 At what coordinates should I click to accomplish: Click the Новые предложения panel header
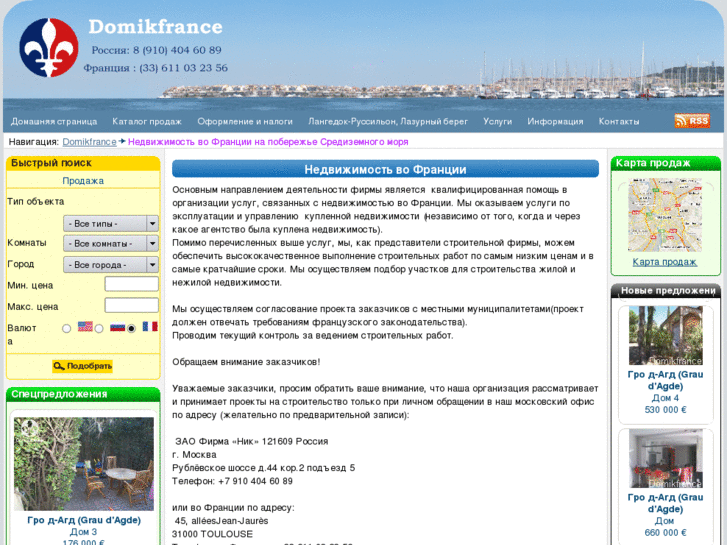(666, 291)
